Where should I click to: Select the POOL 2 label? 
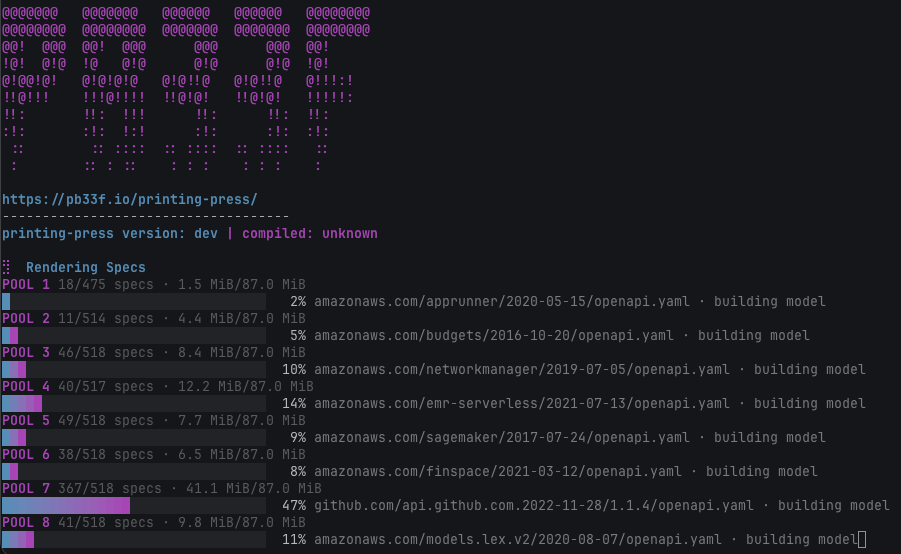26,318
